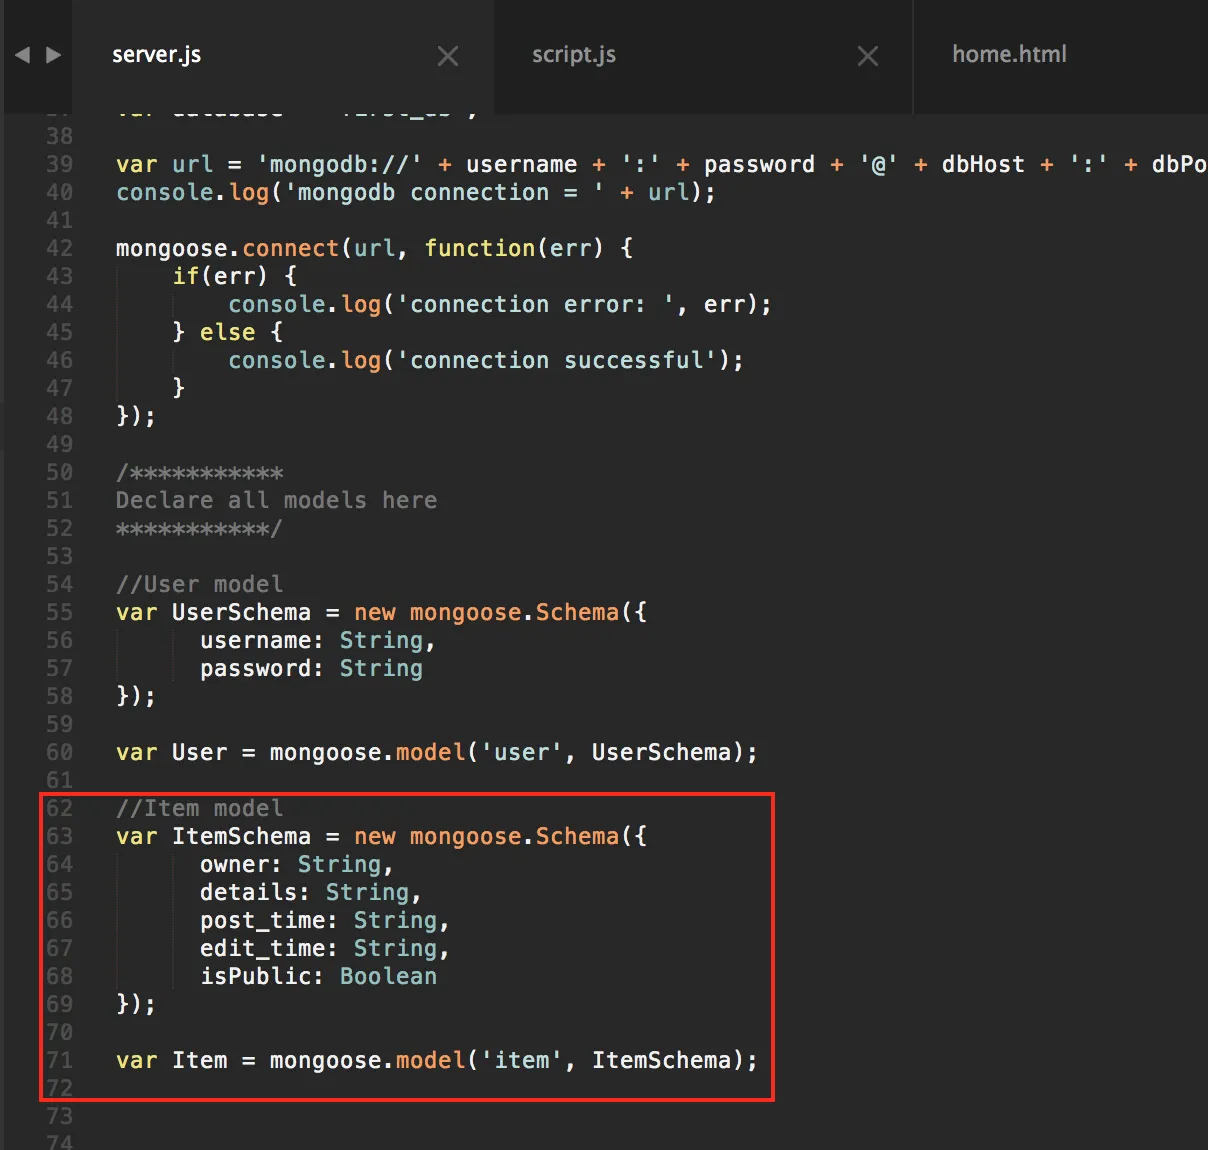Click the 'item' model name string
Image resolution: width=1208 pixels, height=1150 pixels.
point(522,1060)
